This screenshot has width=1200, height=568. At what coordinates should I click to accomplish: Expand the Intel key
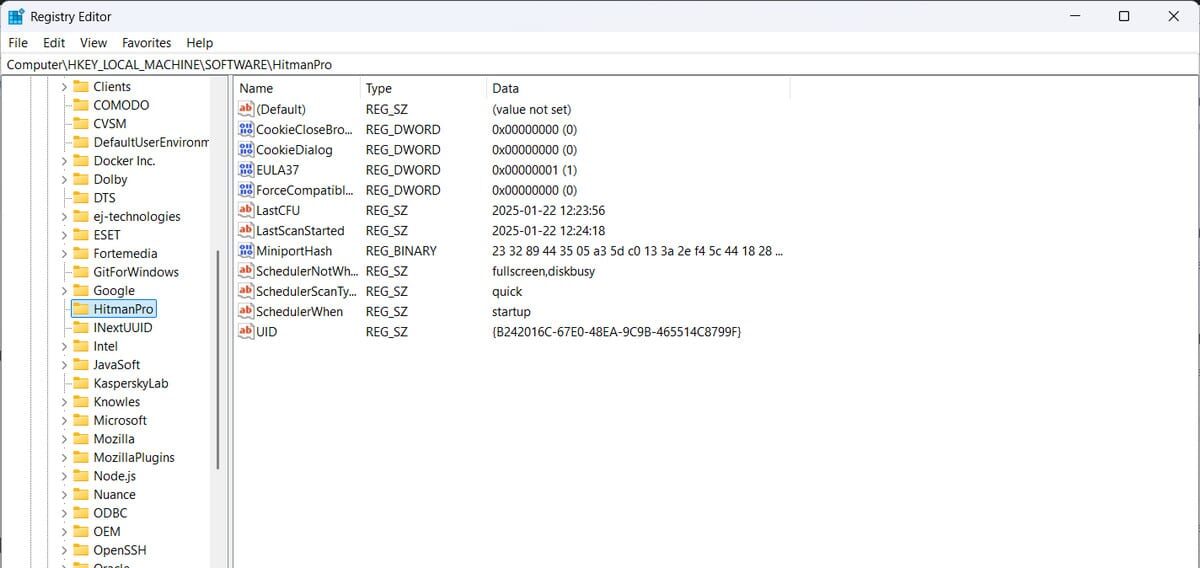coord(65,346)
